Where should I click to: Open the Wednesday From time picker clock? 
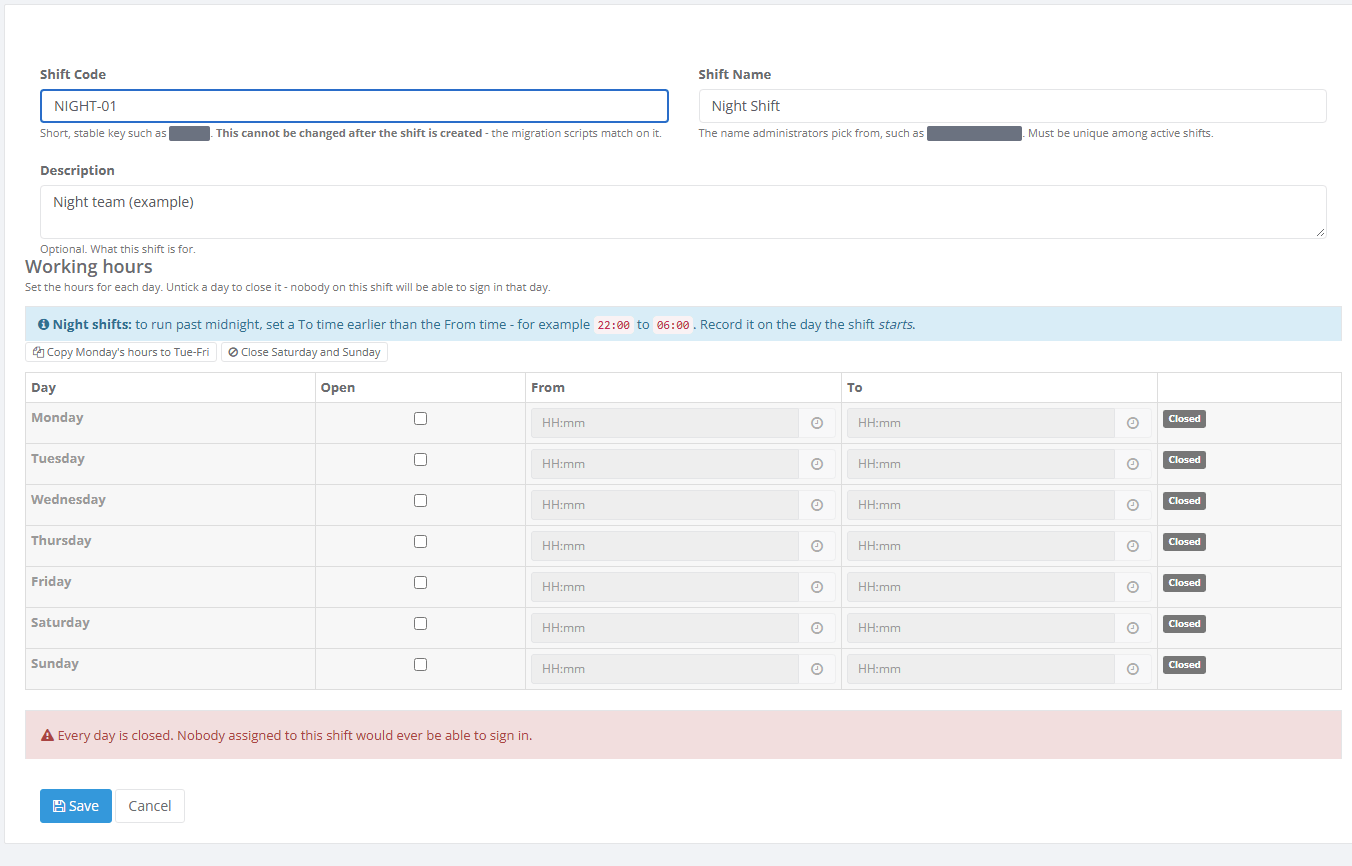[x=817, y=505]
